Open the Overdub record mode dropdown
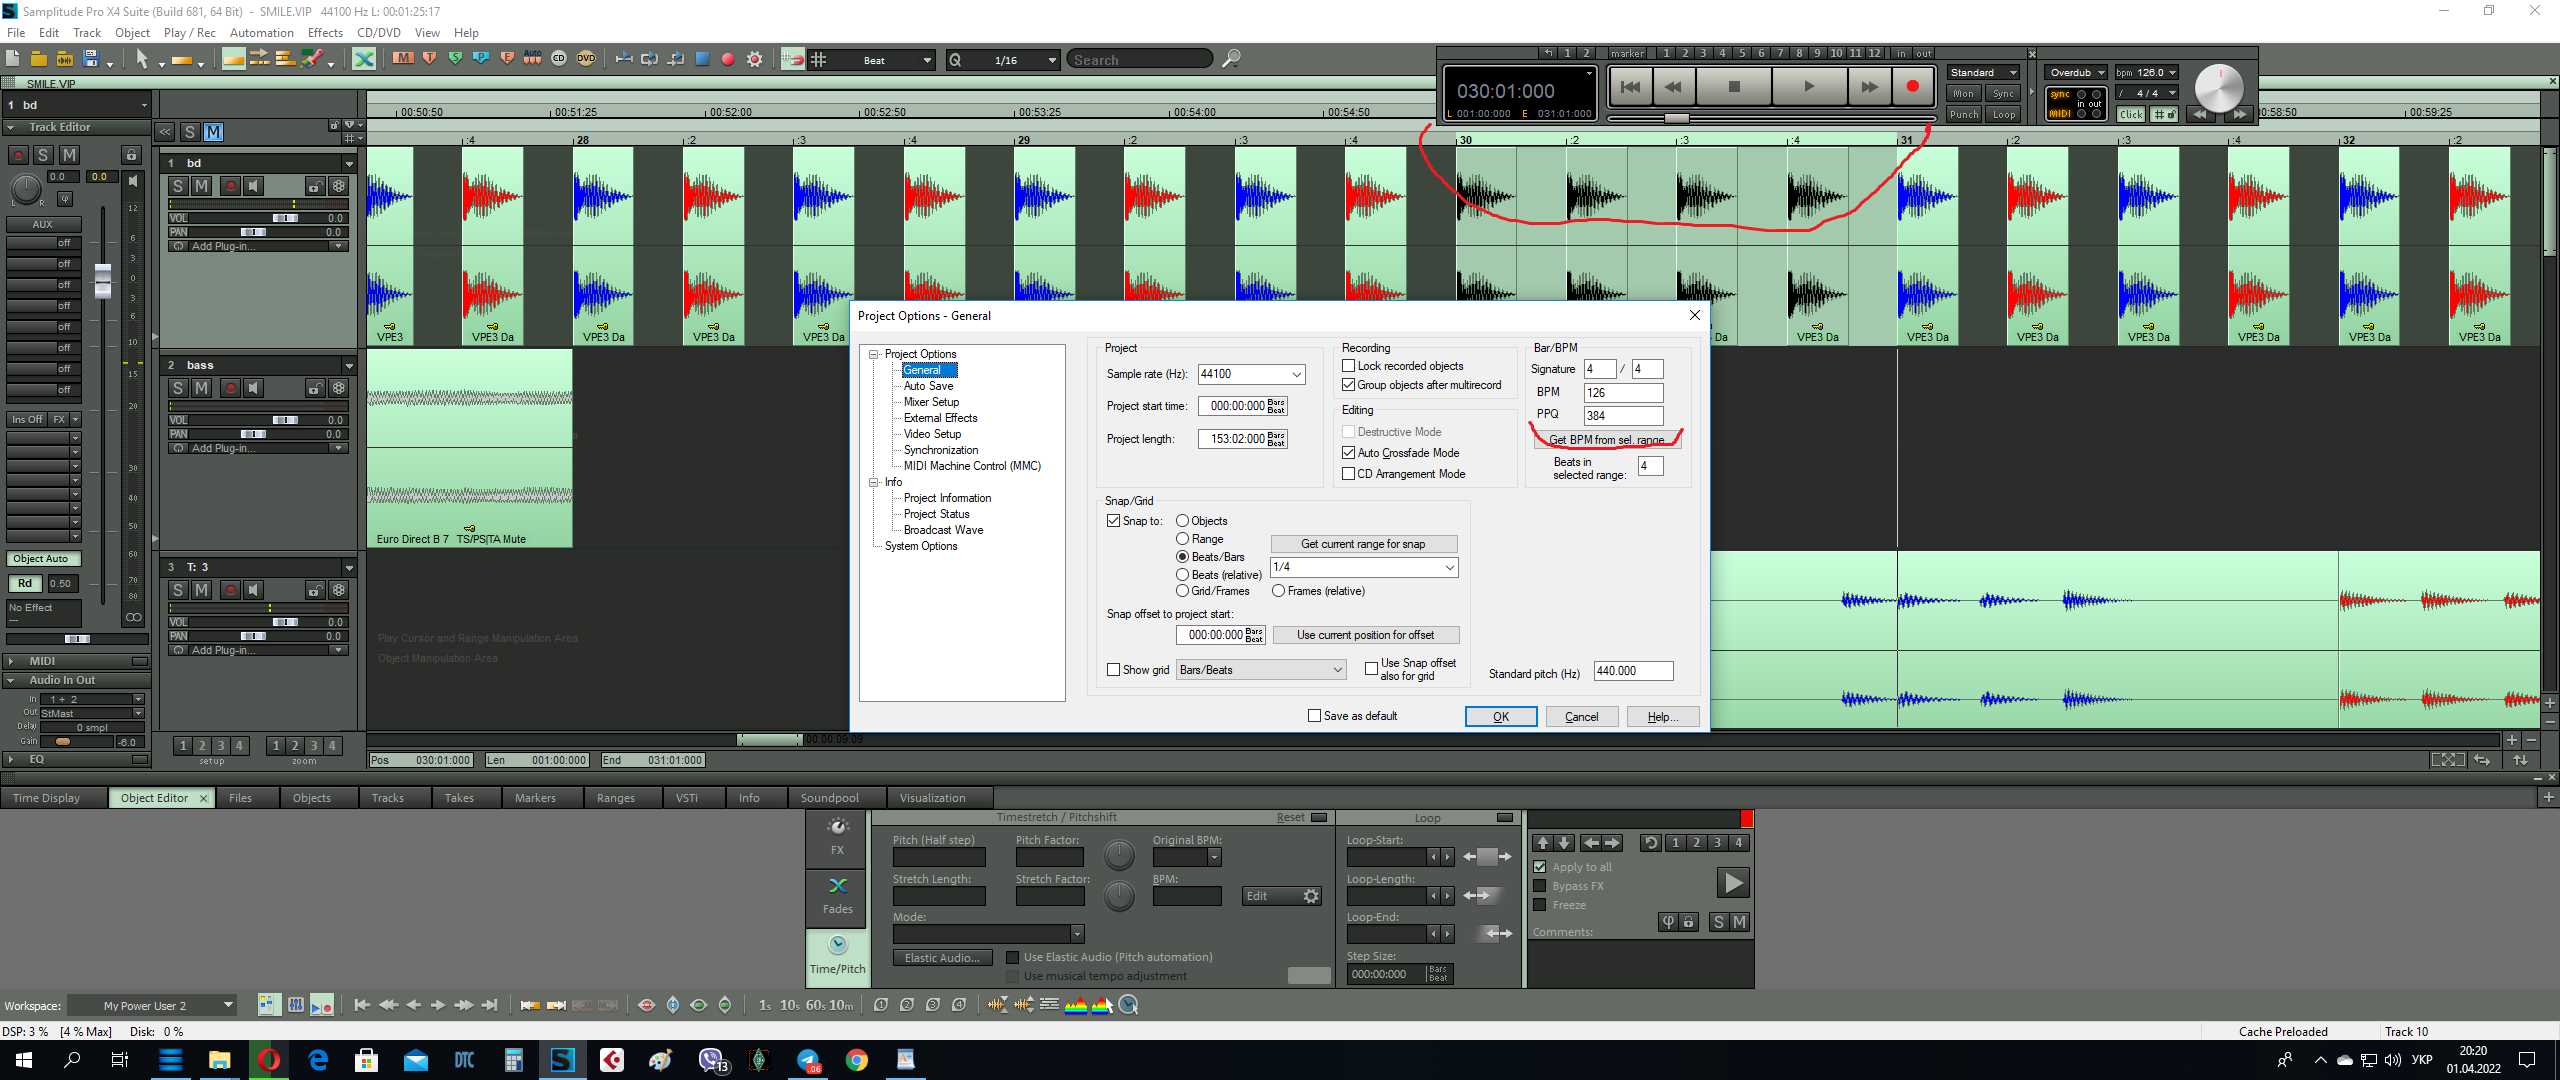This screenshot has height=1080, width=2560. pos(2076,72)
